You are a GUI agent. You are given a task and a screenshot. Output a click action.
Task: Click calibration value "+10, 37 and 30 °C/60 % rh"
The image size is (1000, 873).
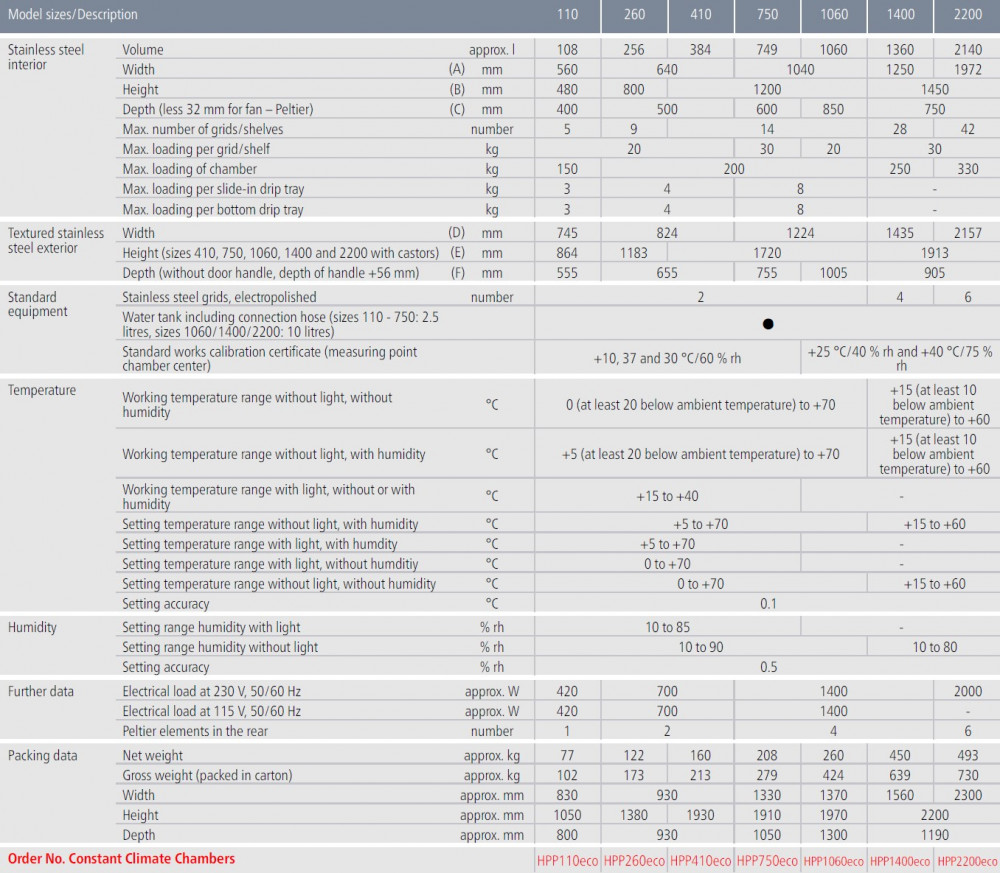(x=667, y=358)
